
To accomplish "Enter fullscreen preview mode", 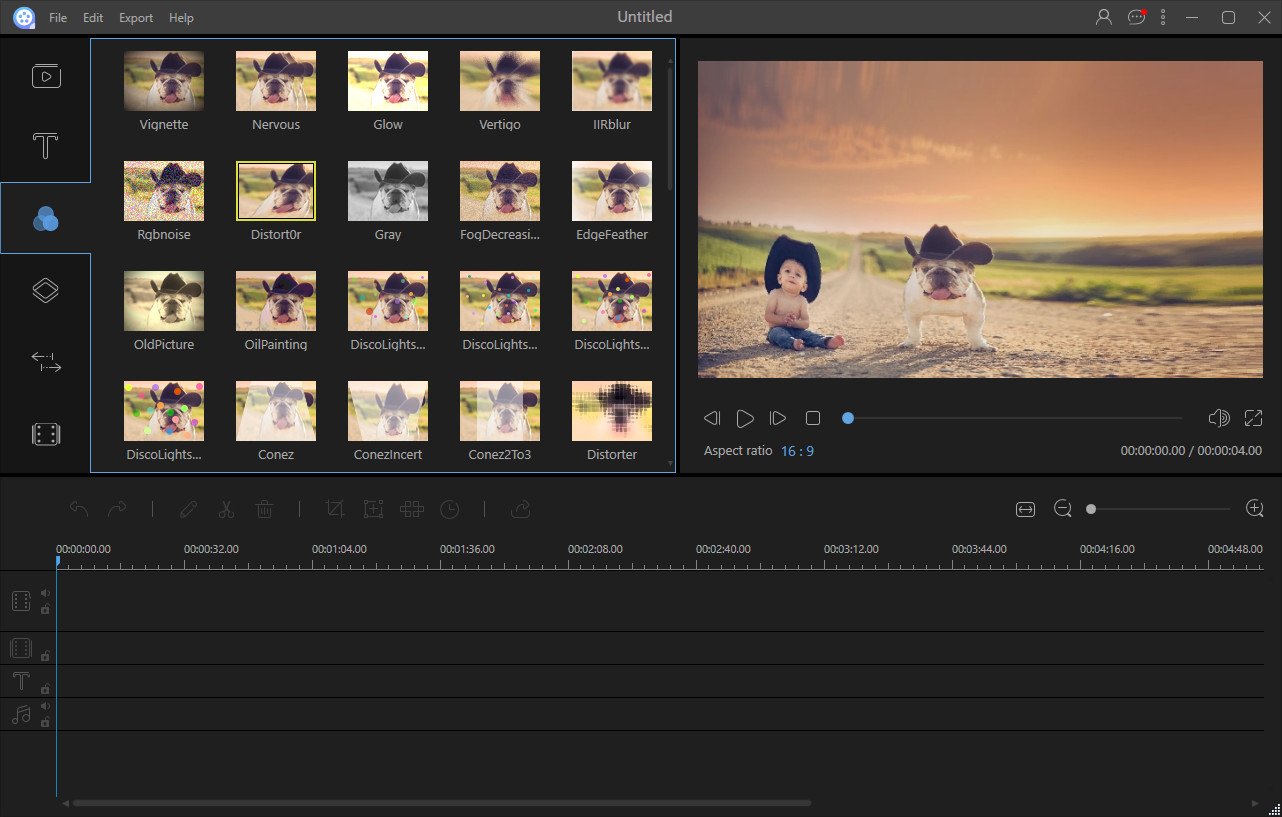I will point(1253,418).
